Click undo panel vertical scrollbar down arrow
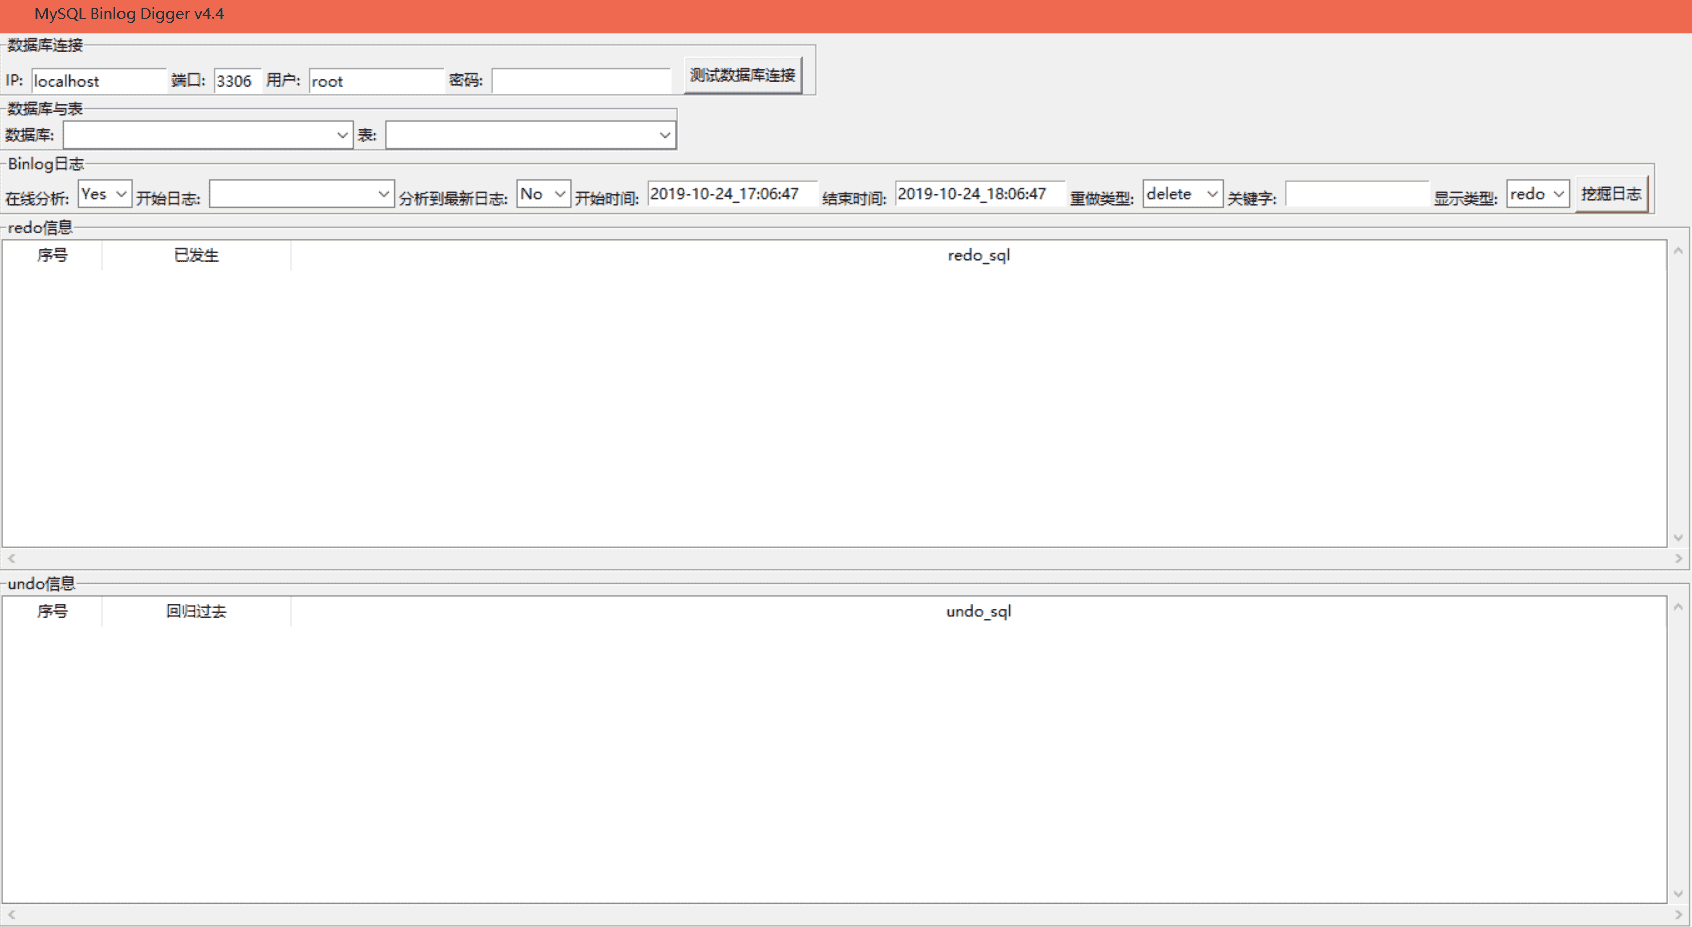Screen dimensions: 1692x927 tap(1678, 894)
